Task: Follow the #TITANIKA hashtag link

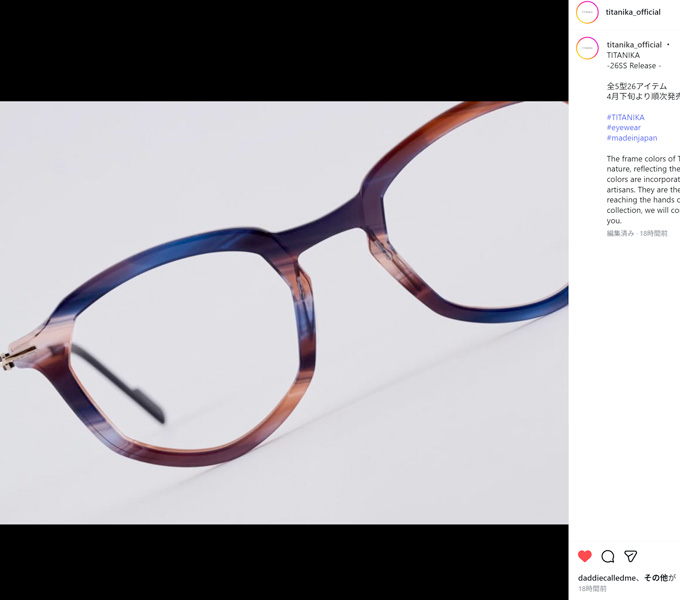Action: pos(625,117)
